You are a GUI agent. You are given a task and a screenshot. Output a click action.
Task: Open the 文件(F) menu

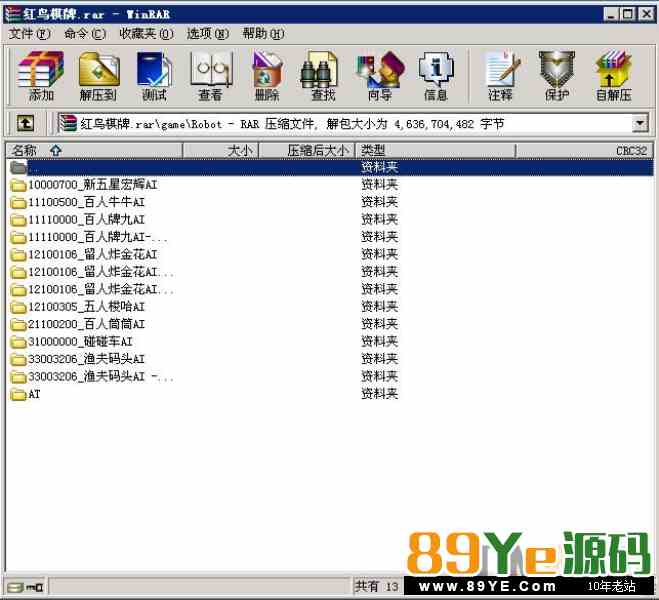point(29,33)
